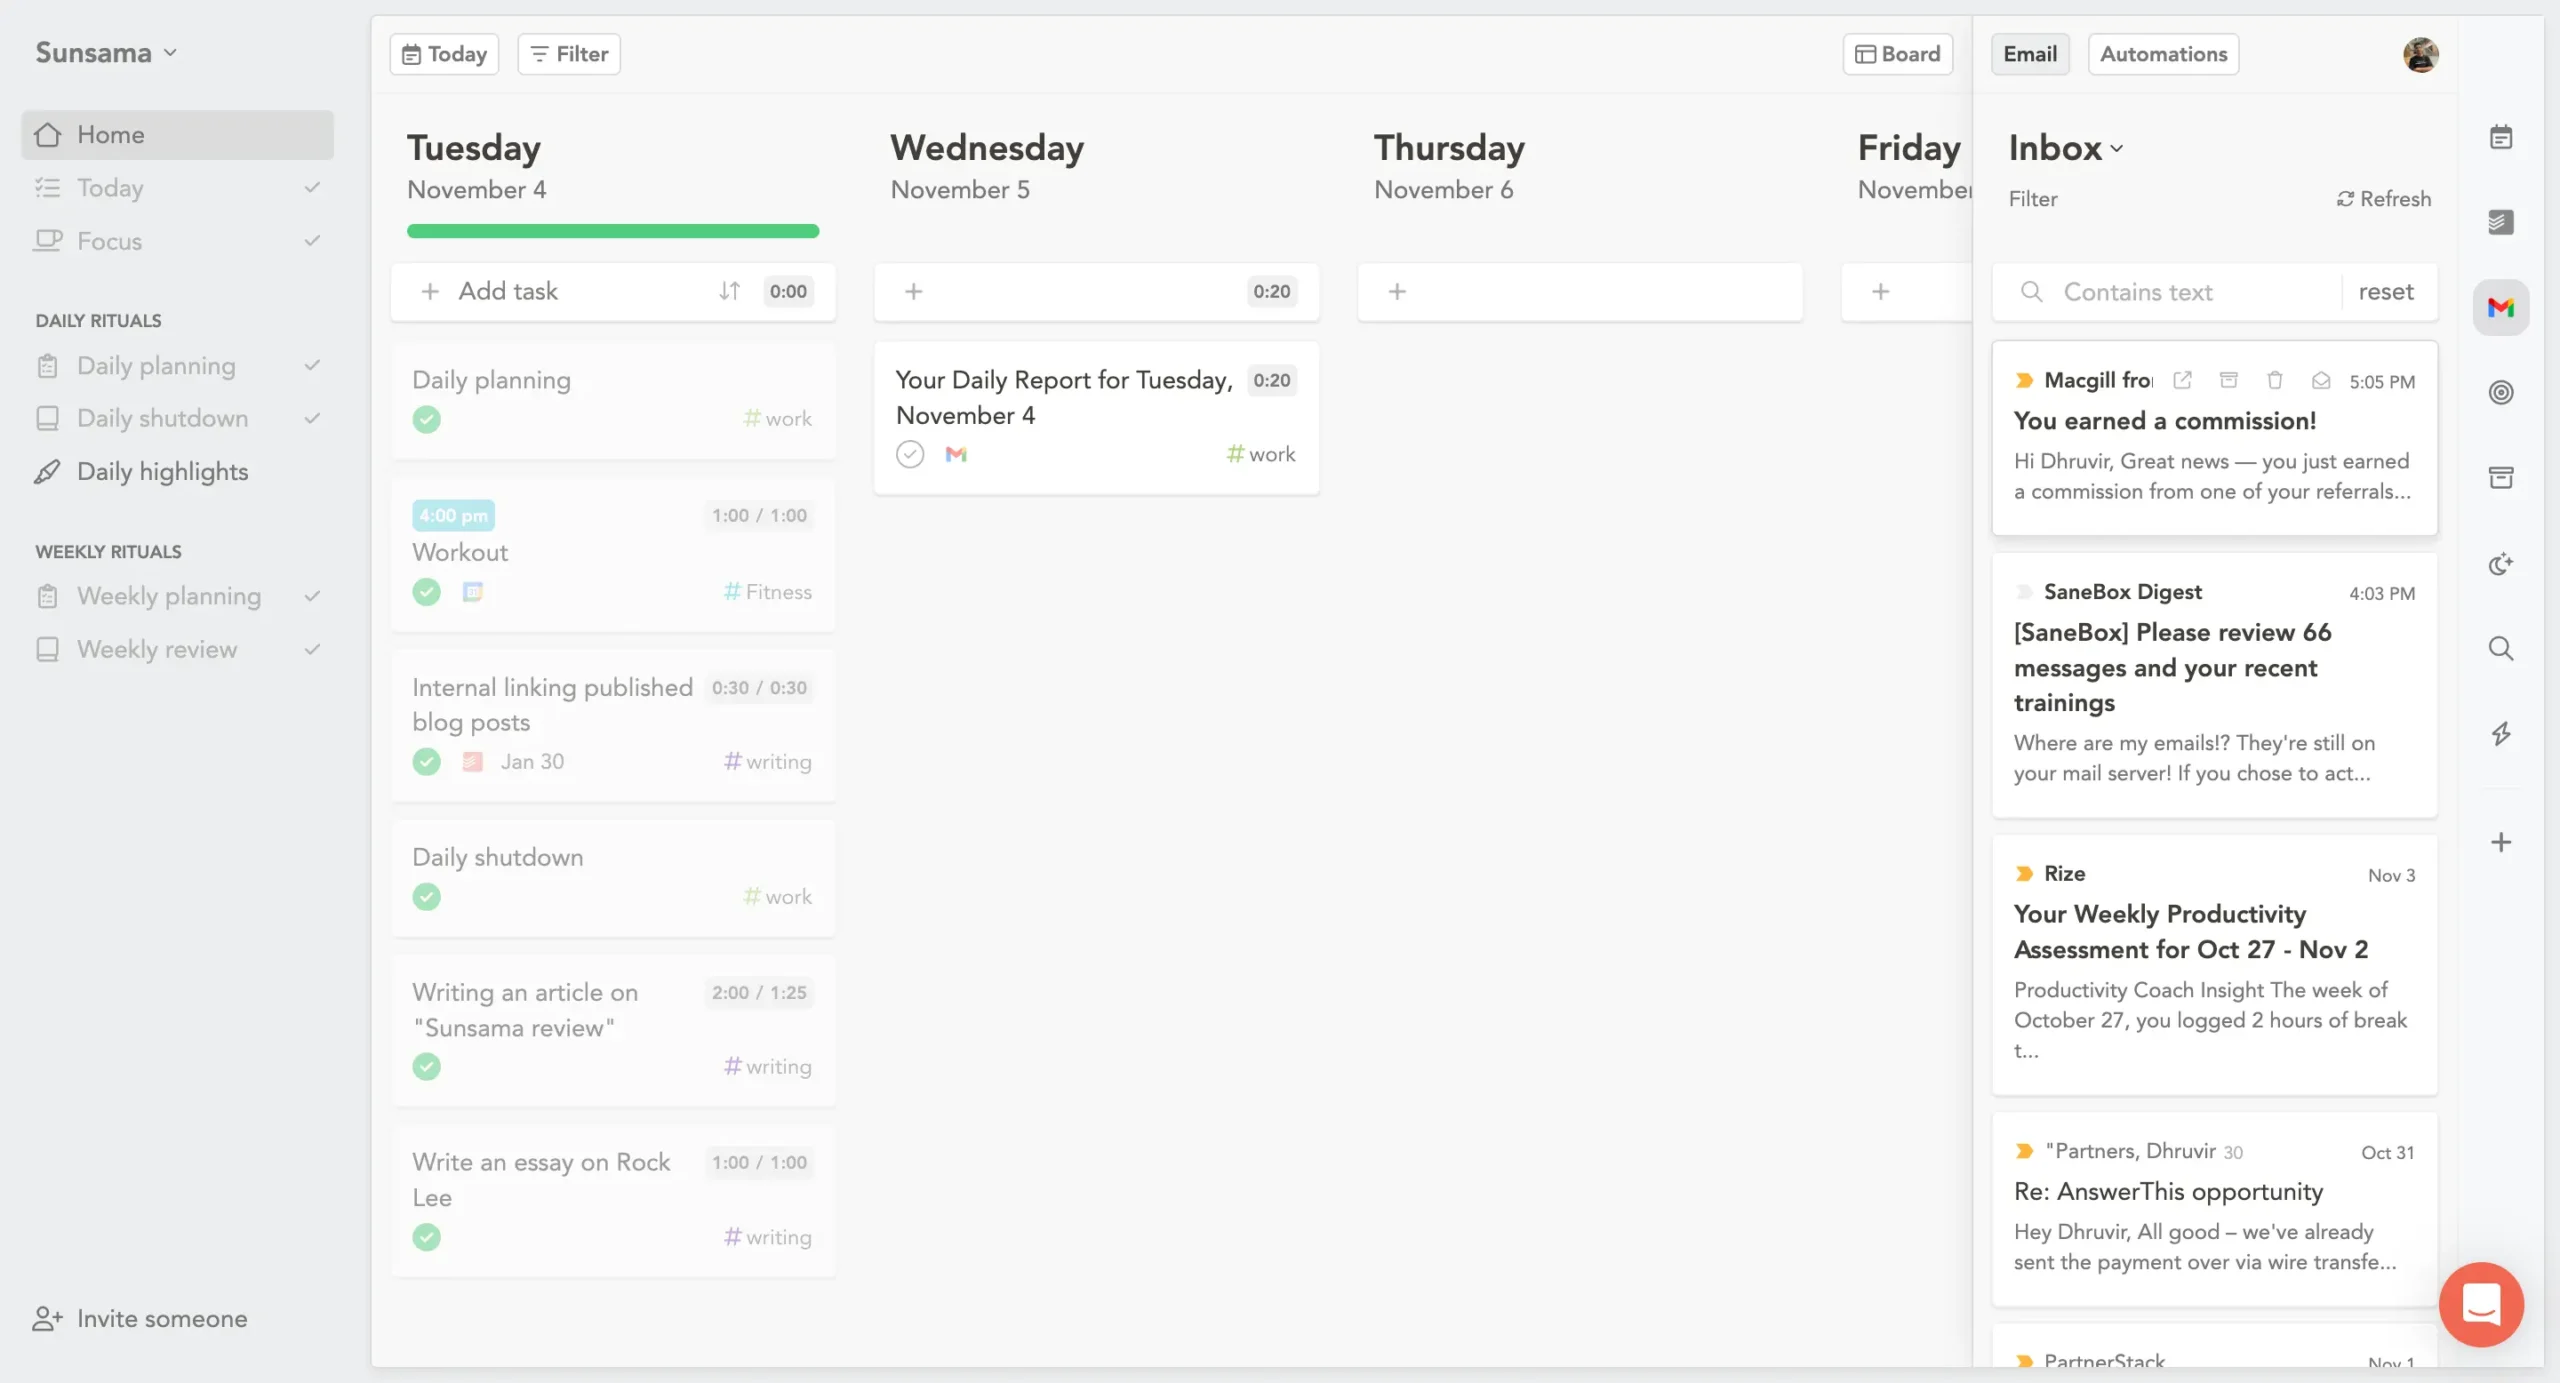Open the calendar icon in the right sidebar
Viewport: 2560px width, 1383px height.
(2501, 136)
